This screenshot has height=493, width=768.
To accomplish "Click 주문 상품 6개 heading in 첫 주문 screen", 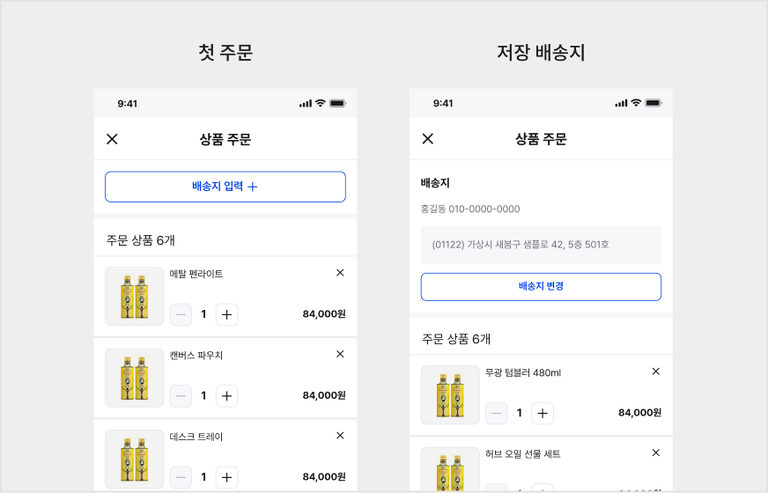I will click(141, 240).
